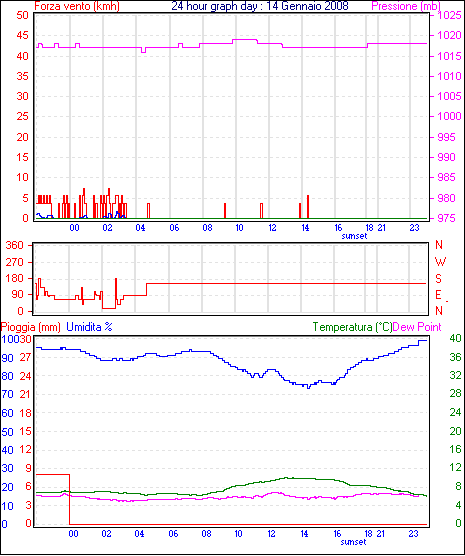Click the 'Forza vento (kmh)' axis title
The height and width of the screenshot is (556, 465).
click(77, 6)
